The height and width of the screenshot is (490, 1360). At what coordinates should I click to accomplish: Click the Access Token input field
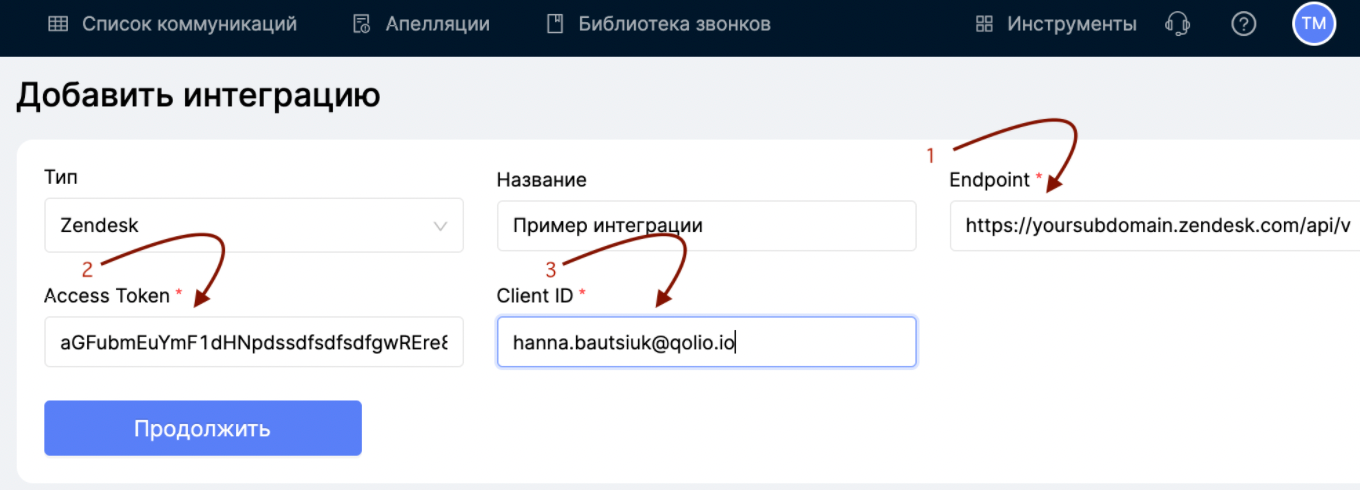click(254, 343)
